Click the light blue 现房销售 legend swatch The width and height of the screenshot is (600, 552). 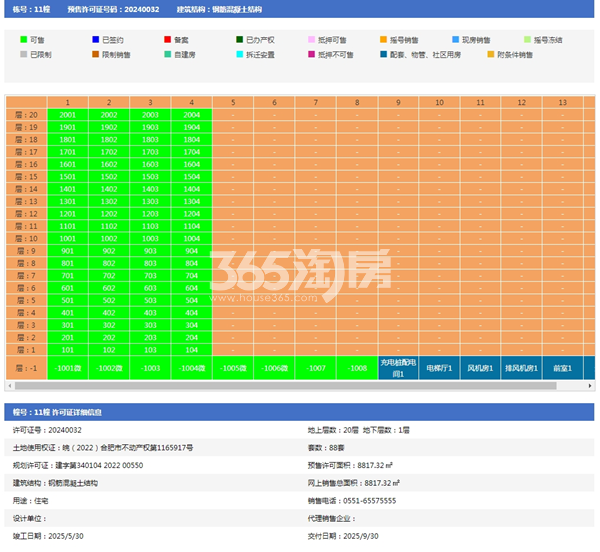click(x=455, y=39)
